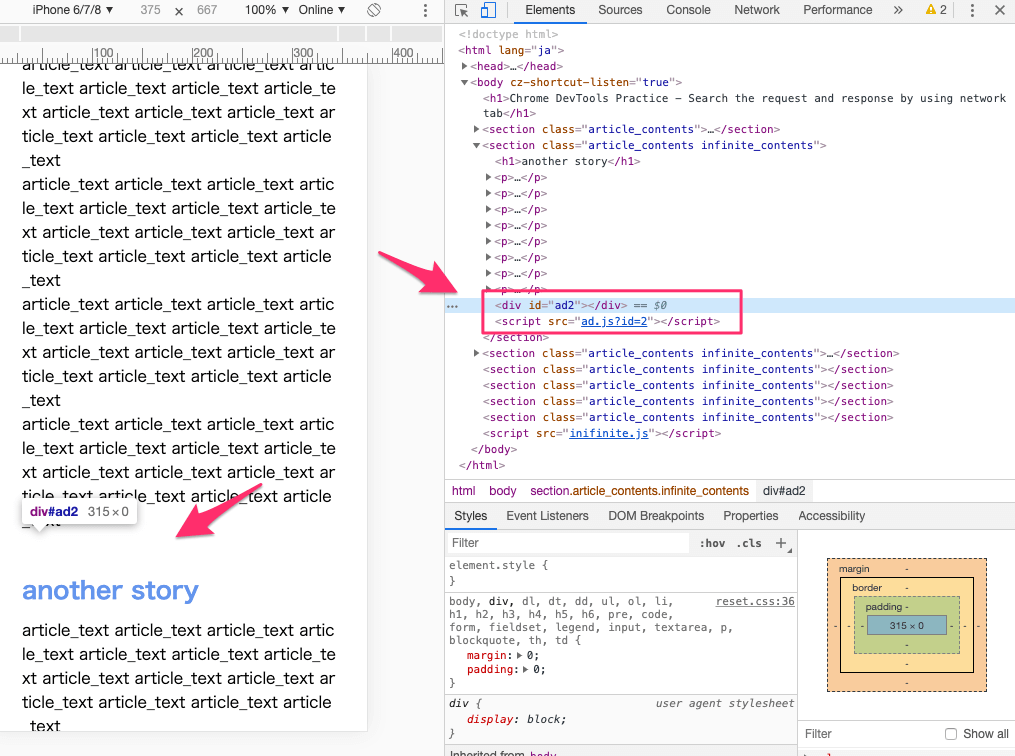
Task: Toggle the .cls class editor button
Action: (748, 543)
